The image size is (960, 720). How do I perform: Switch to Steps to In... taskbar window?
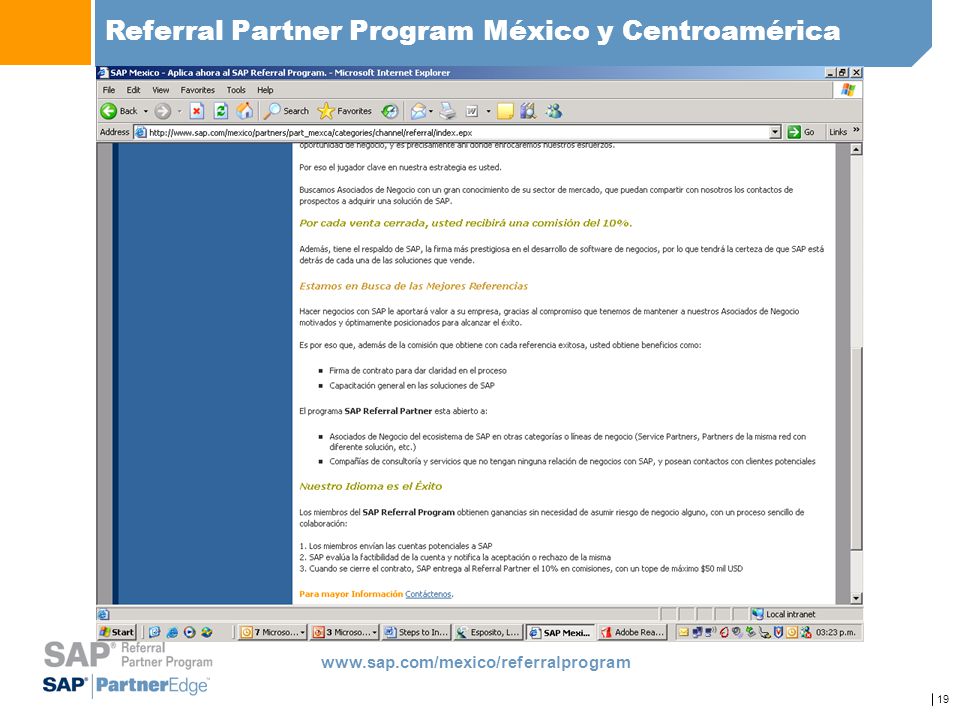(416, 632)
